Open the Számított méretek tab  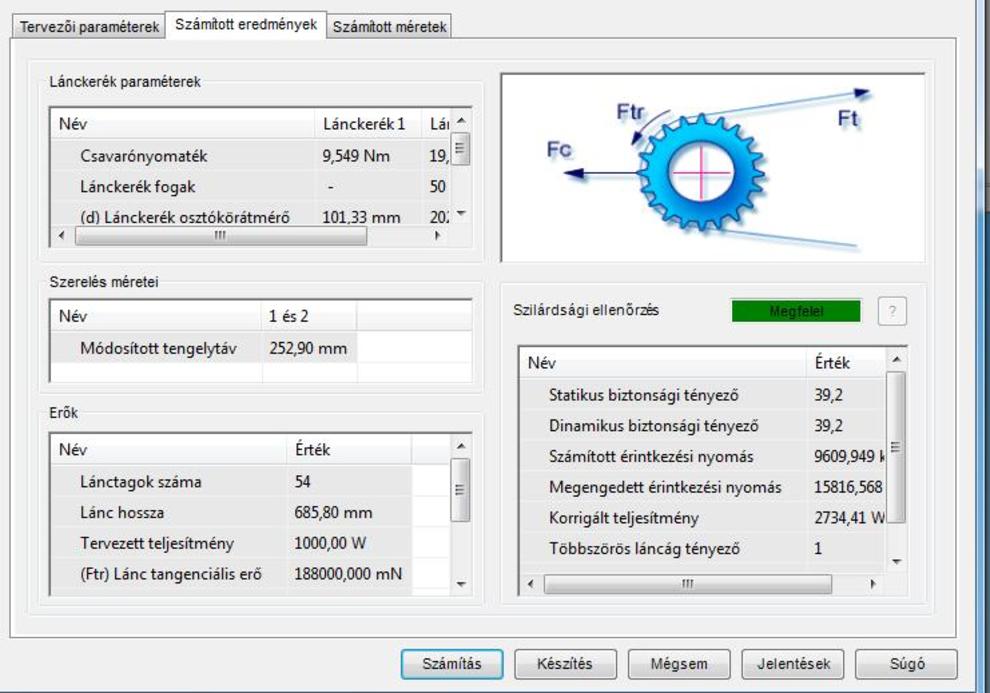(x=390, y=27)
